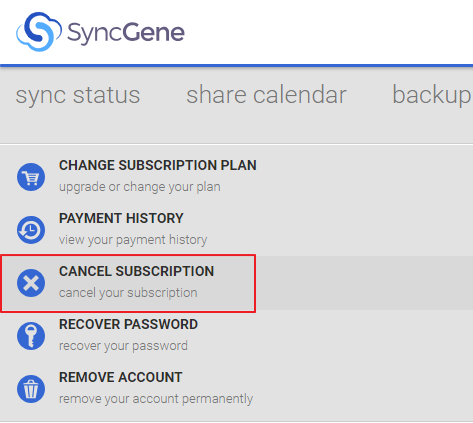The height and width of the screenshot is (423, 473).
Task: Click the shopping cart icon
Action: click(x=31, y=177)
